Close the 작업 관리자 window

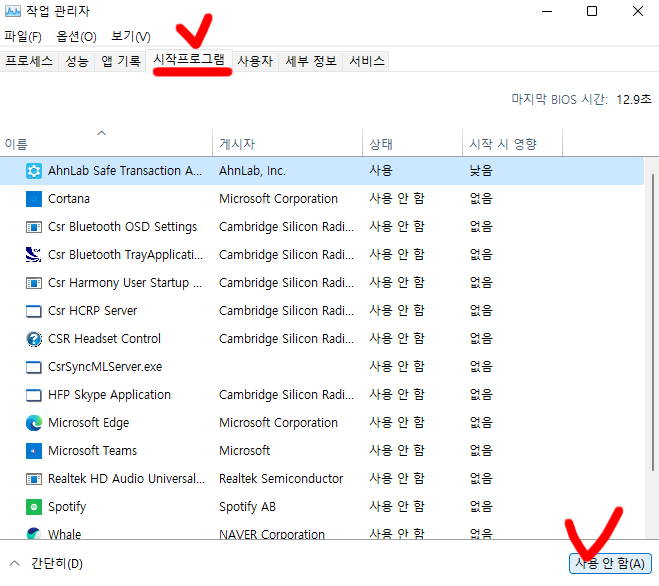click(638, 11)
